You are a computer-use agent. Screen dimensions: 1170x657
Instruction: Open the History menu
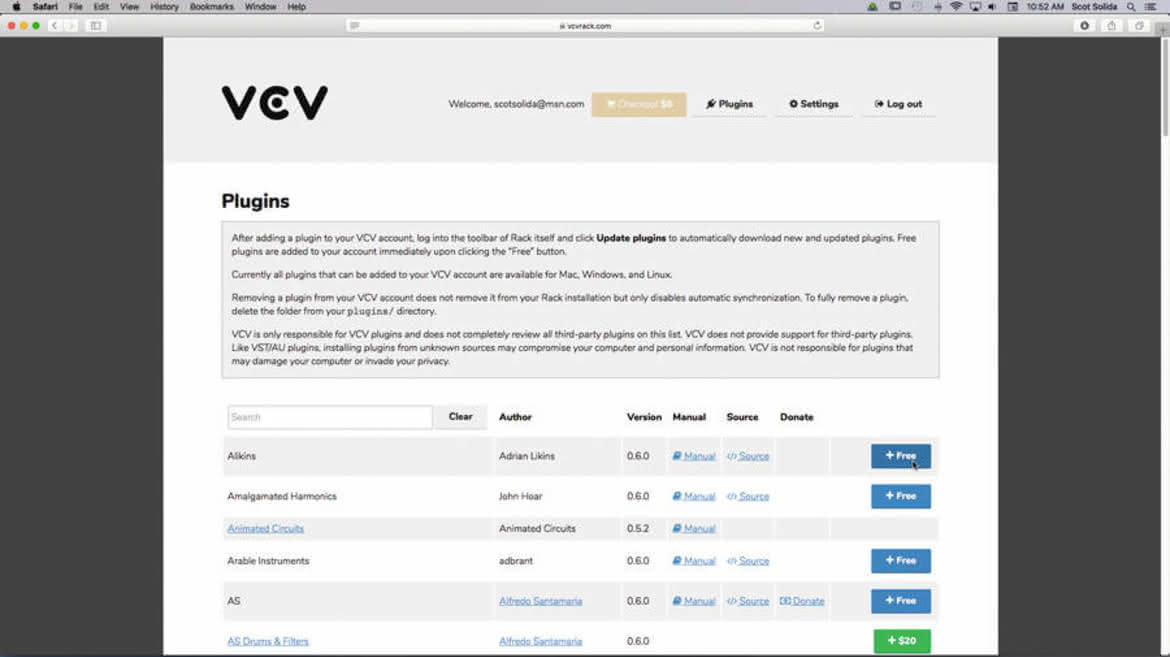coord(164,7)
